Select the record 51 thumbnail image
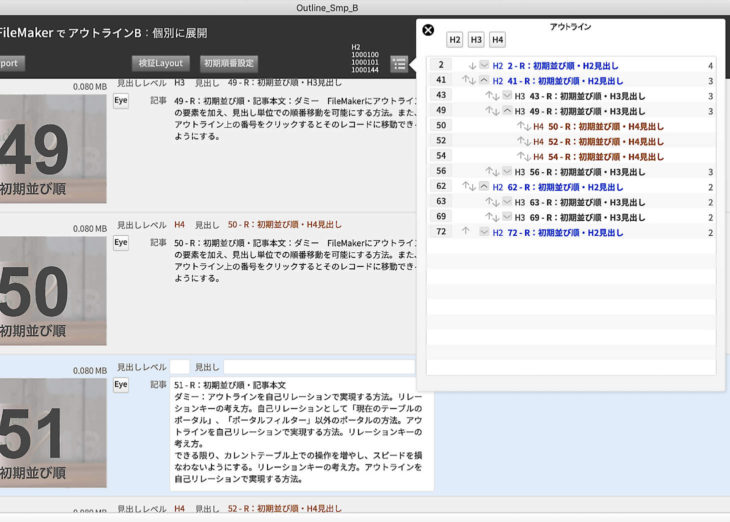 pos(53,433)
